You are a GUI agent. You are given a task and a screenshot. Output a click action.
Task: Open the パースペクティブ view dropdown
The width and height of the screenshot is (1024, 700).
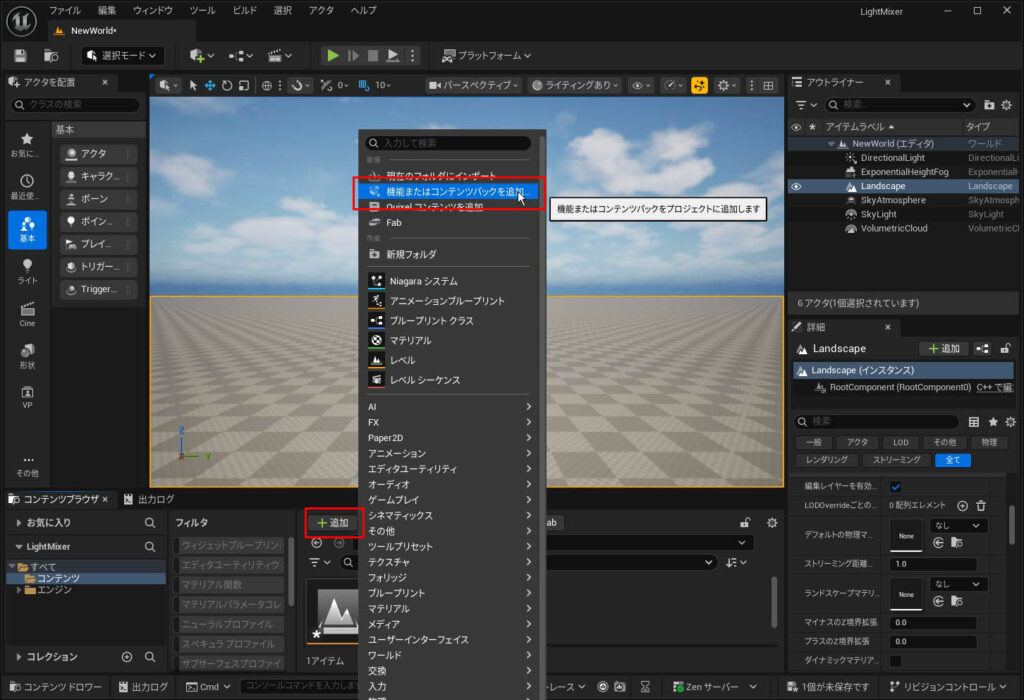(474, 86)
